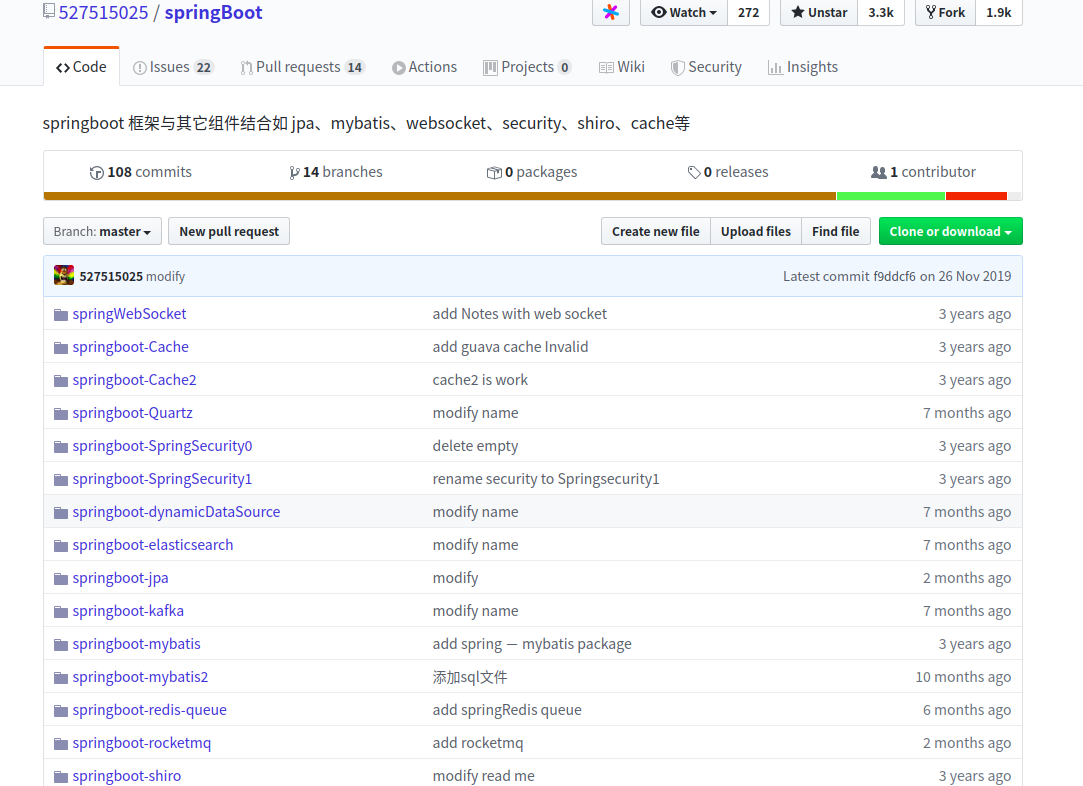The width and height of the screenshot is (1083, 786).
Task: View the 1.9k forks count
Action: pos(999,12)
